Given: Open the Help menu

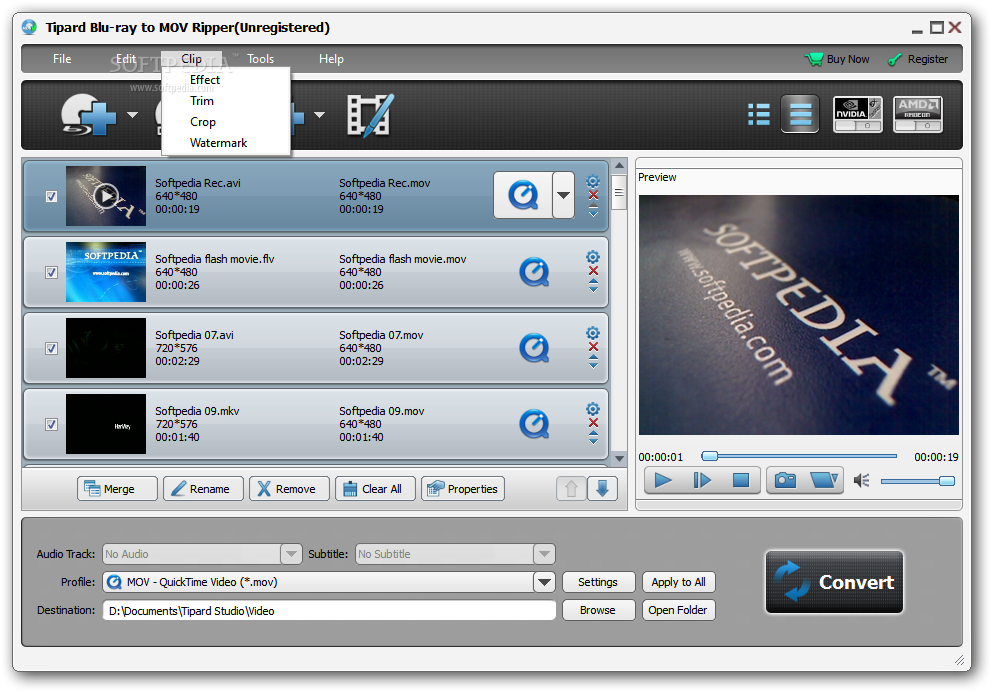Looking at the screenshot, I should point(331,59).
